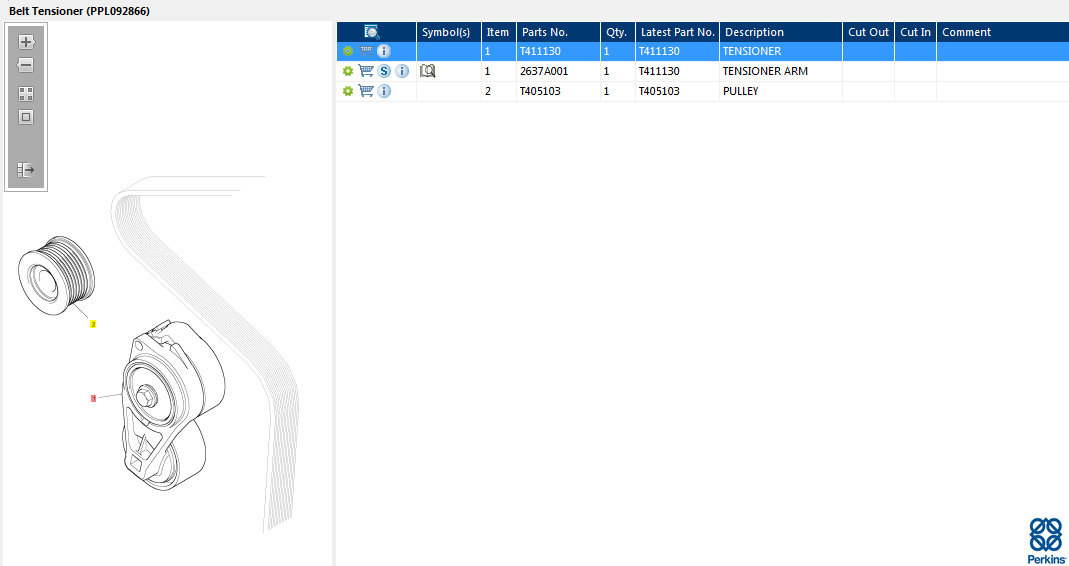
Task: Open info for TENSIONER T411130 row
Action: coord(385,51)
